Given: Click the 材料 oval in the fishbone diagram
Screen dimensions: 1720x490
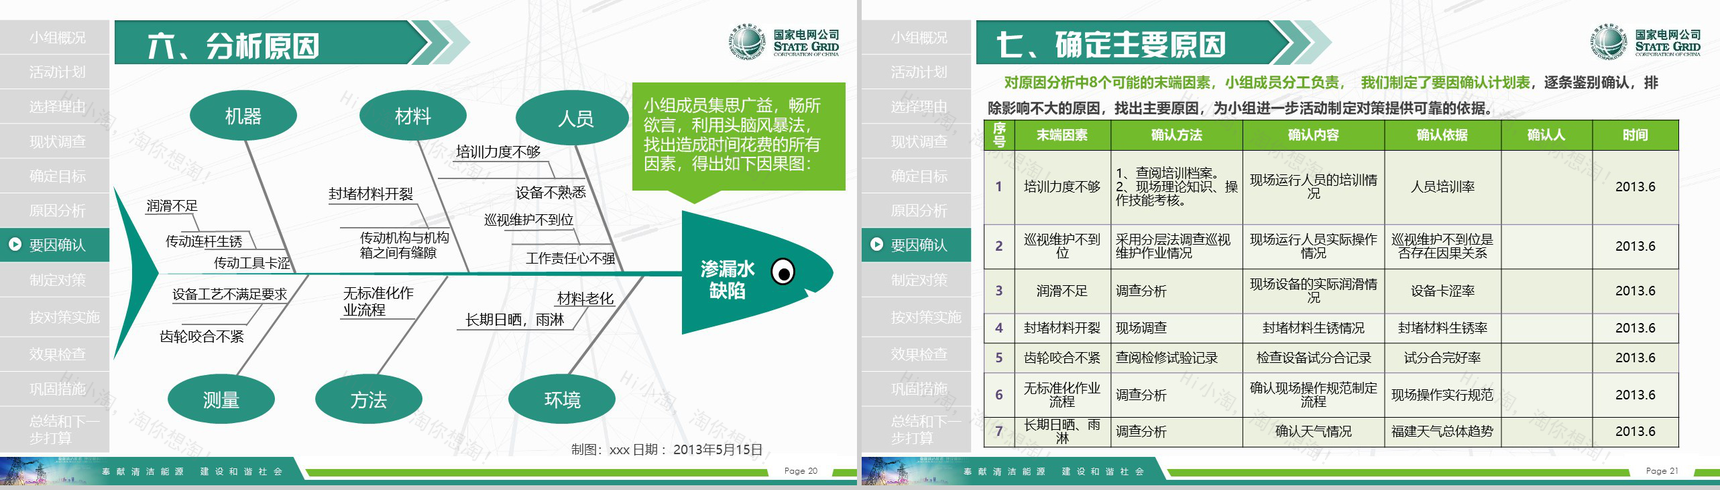Looking at the screenshot, I should tap(412, 117).
